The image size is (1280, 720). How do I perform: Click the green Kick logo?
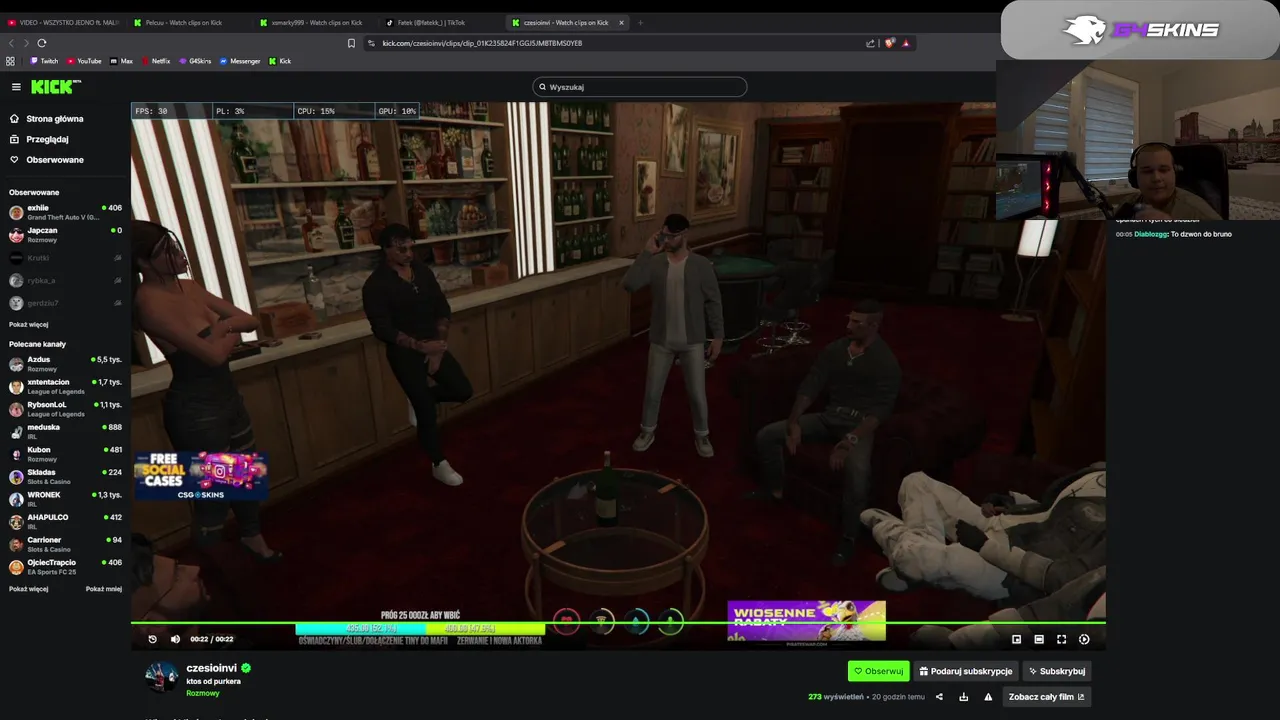click(x=51, y=87)
